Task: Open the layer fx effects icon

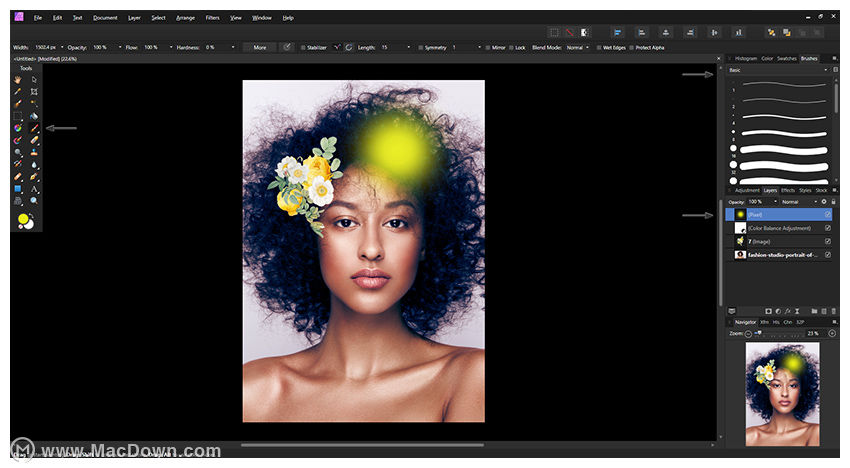Action: 787,311
